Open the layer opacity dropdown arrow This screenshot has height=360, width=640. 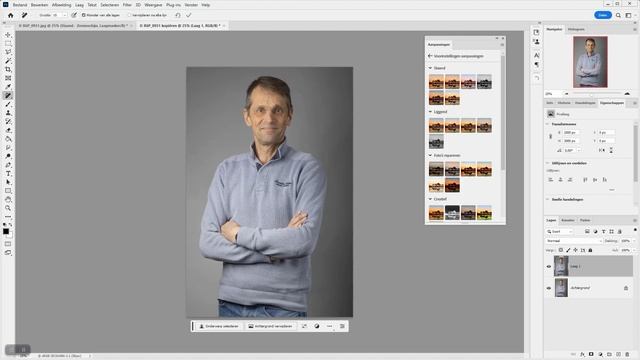point(634,241)
